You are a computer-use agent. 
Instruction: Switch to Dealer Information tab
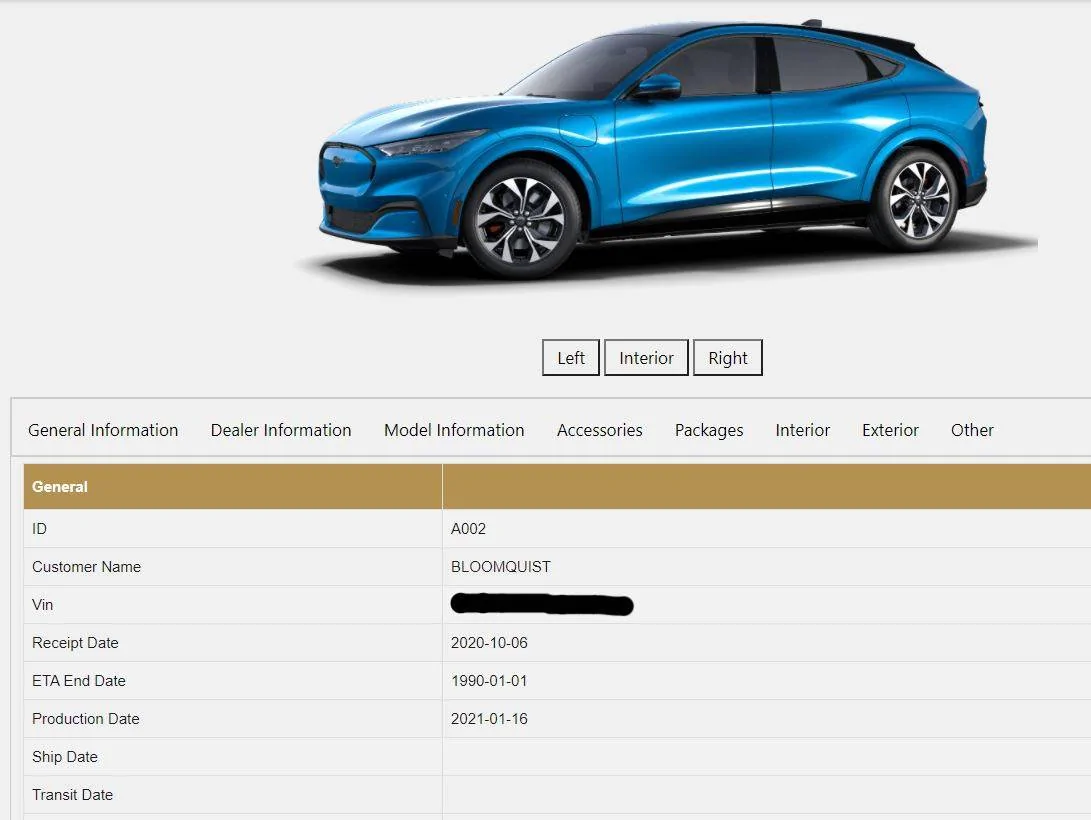[281, 430]
